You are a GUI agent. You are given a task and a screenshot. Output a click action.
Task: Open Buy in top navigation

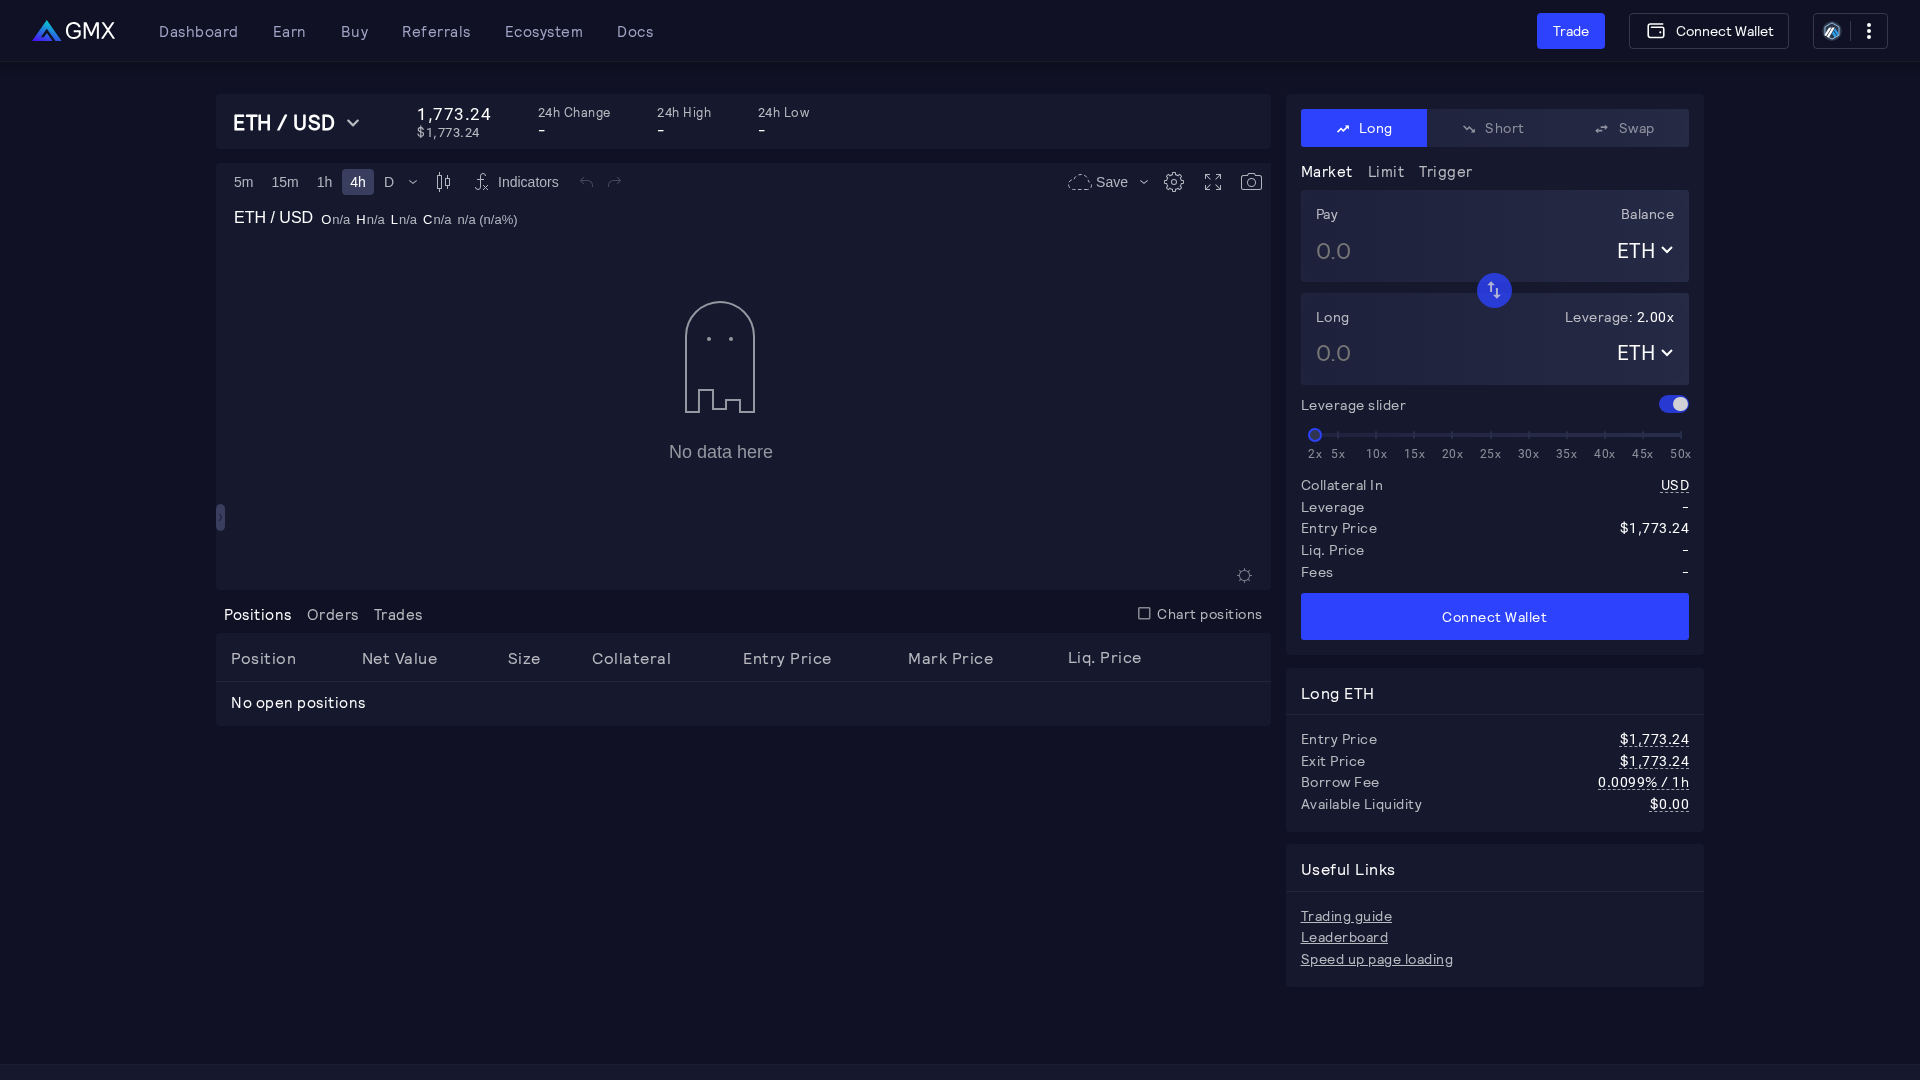[x=354, y=31]
